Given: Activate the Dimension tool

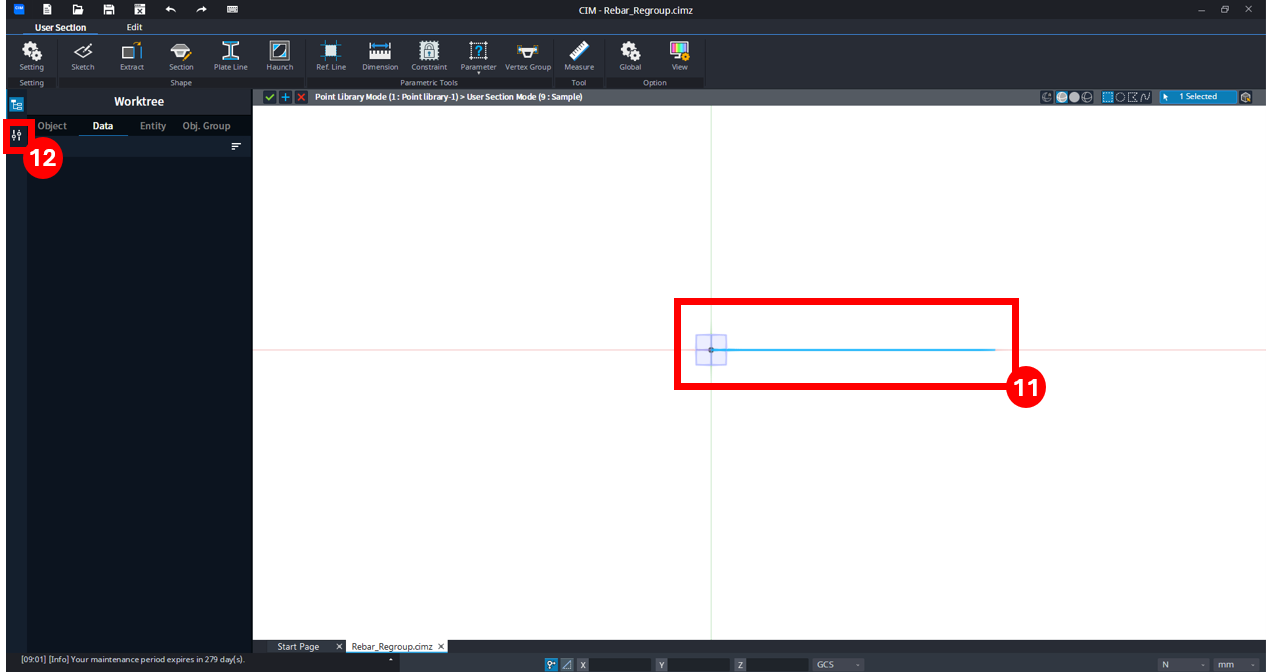Looking at the screenshot, I should pos(380,55).
